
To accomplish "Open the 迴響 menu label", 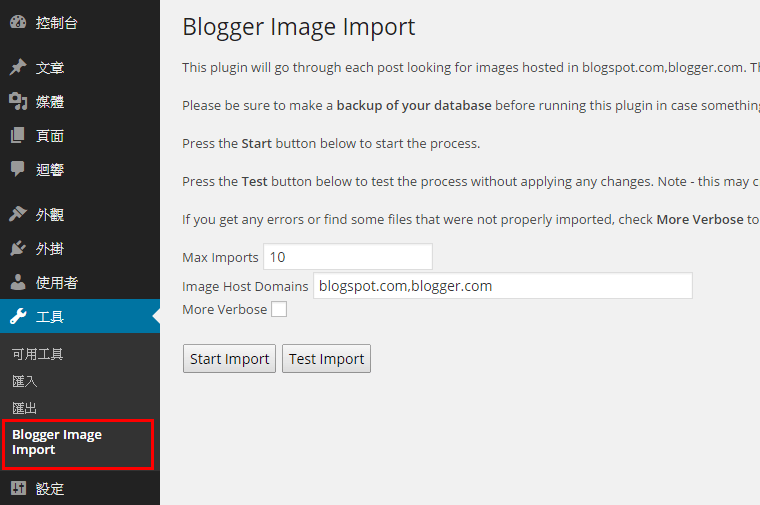I will tap(49, 170).
